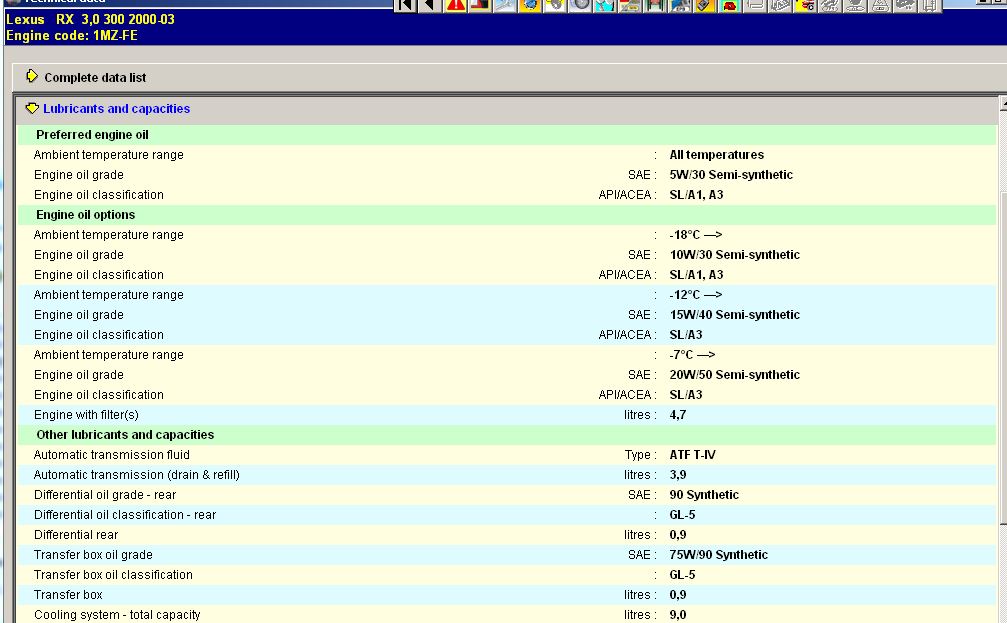Image resolution: width=1007 pixels, height=623 pixels.
Task: Click the 'Preferred engine oil' section header
Action: tap(92, 135)
